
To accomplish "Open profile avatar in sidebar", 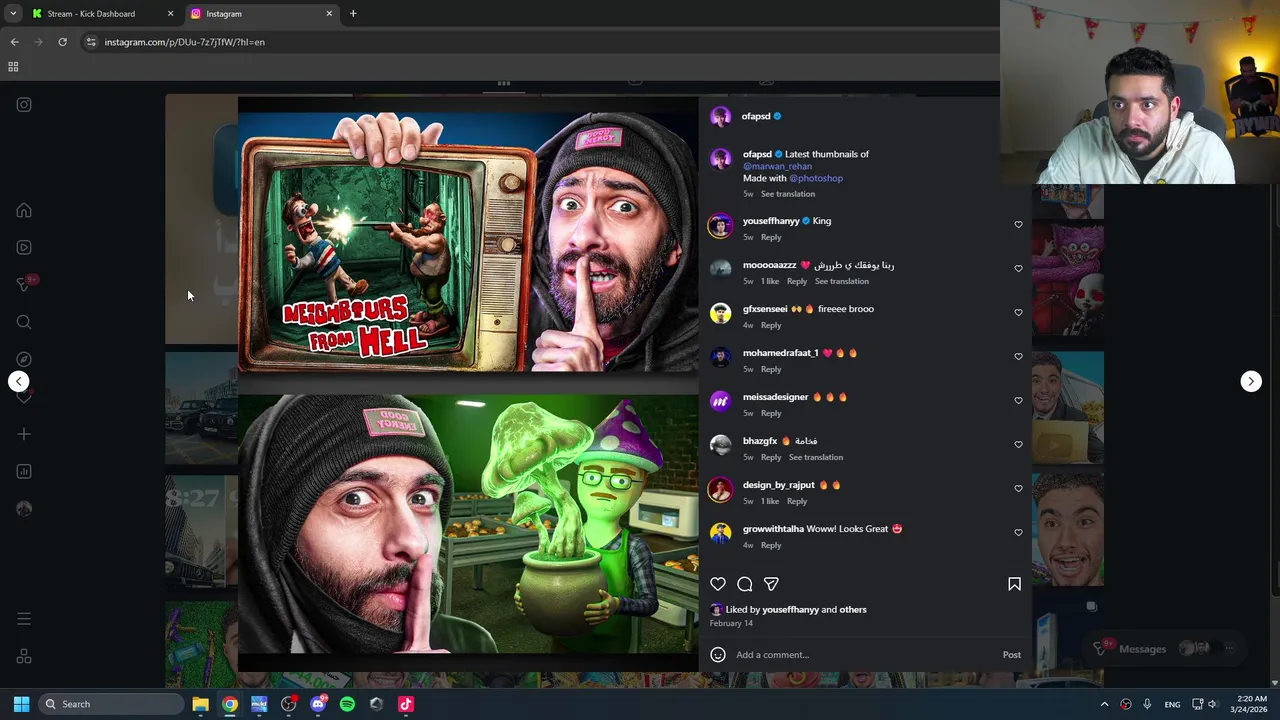I will pyautogui.click(x=24, y=509).
